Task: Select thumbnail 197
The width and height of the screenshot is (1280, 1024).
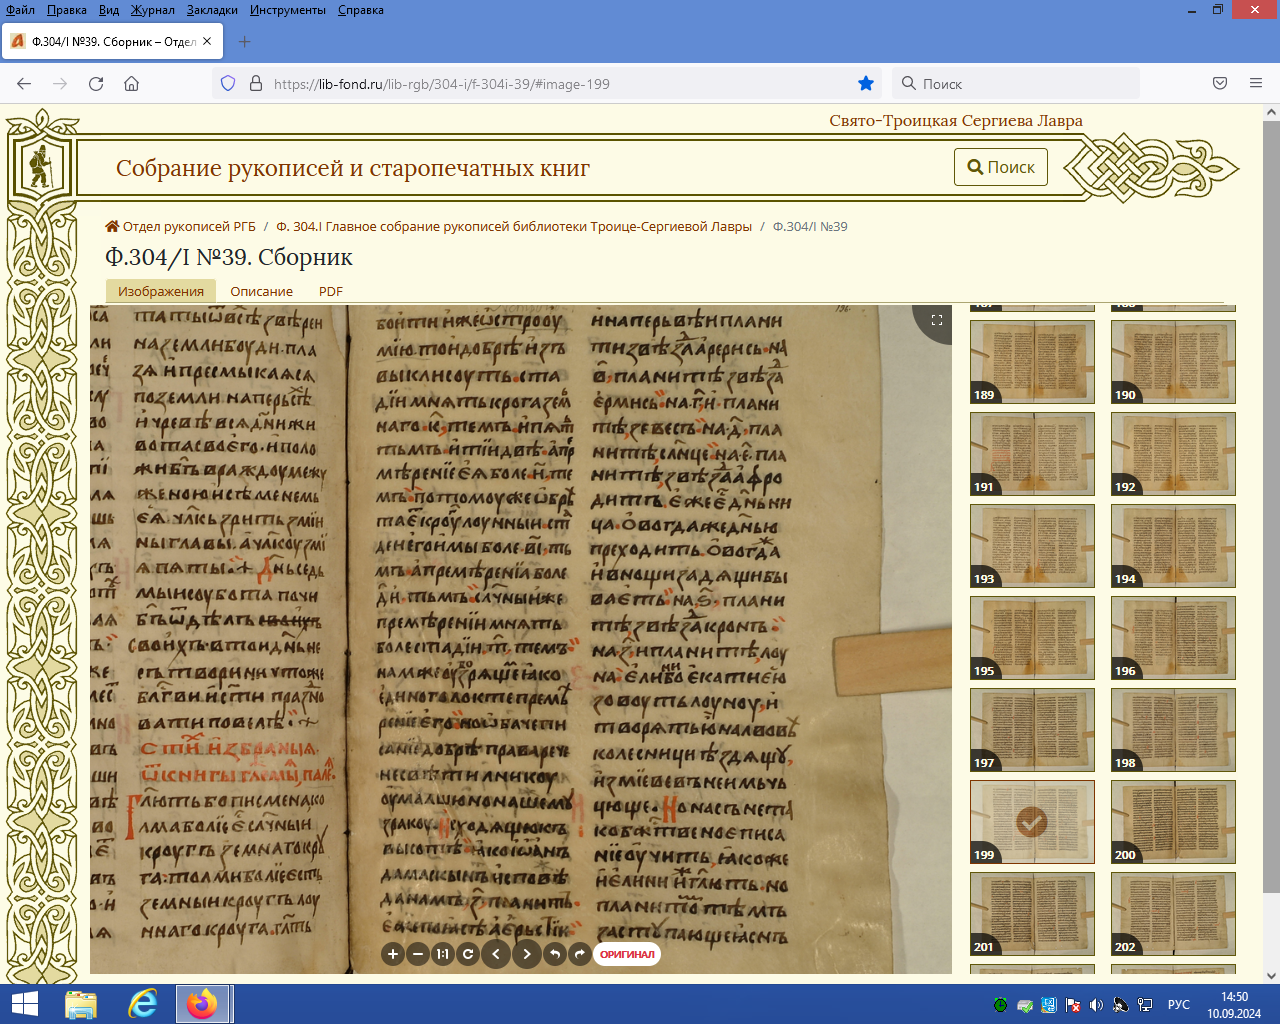Action: 1032,730
